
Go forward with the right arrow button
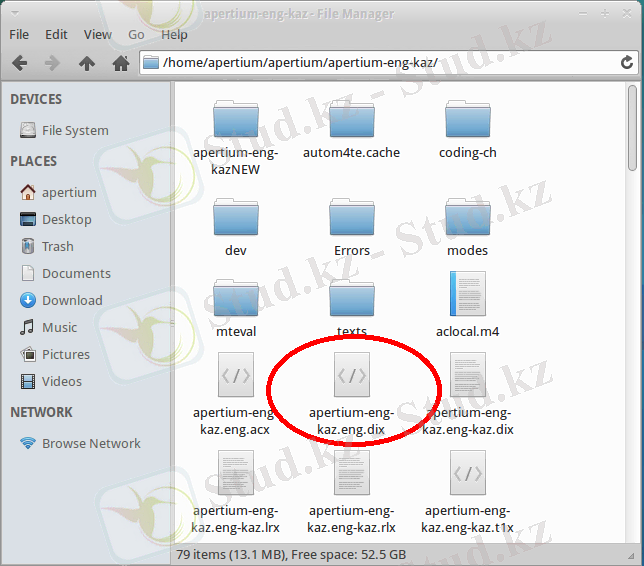[x=52, y=63]
